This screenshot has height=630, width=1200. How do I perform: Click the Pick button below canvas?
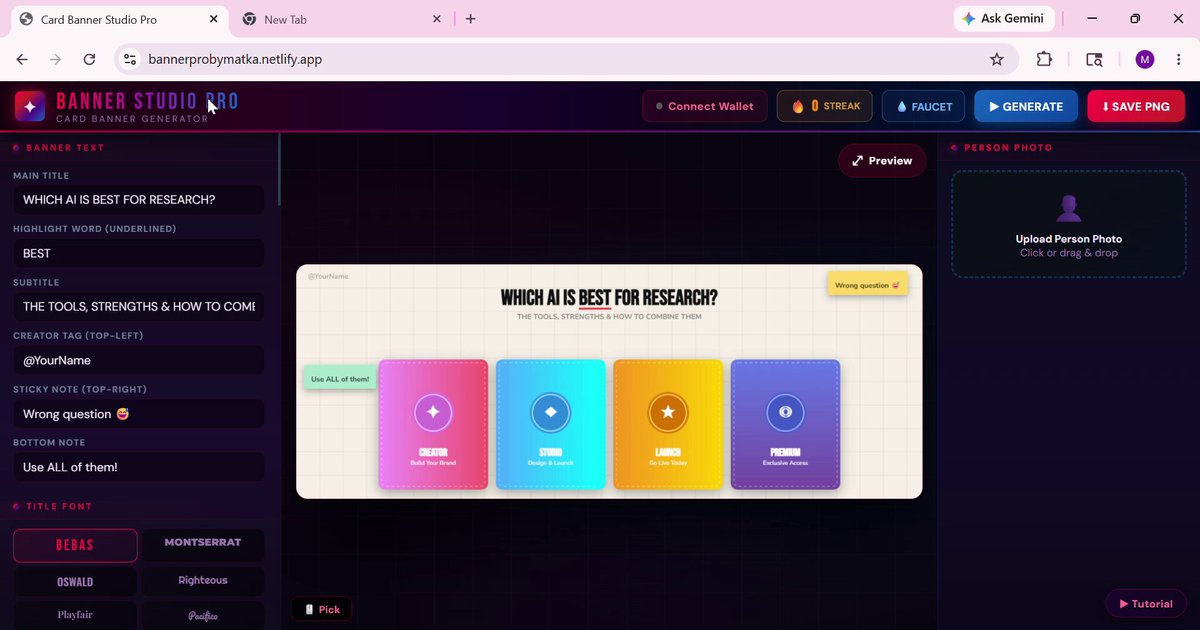point(322,609)
